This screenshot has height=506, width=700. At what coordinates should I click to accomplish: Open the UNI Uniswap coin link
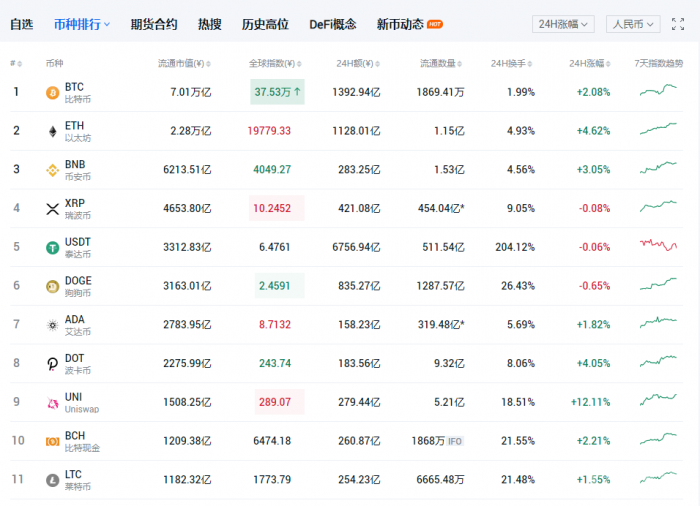[x=82, y=403]
